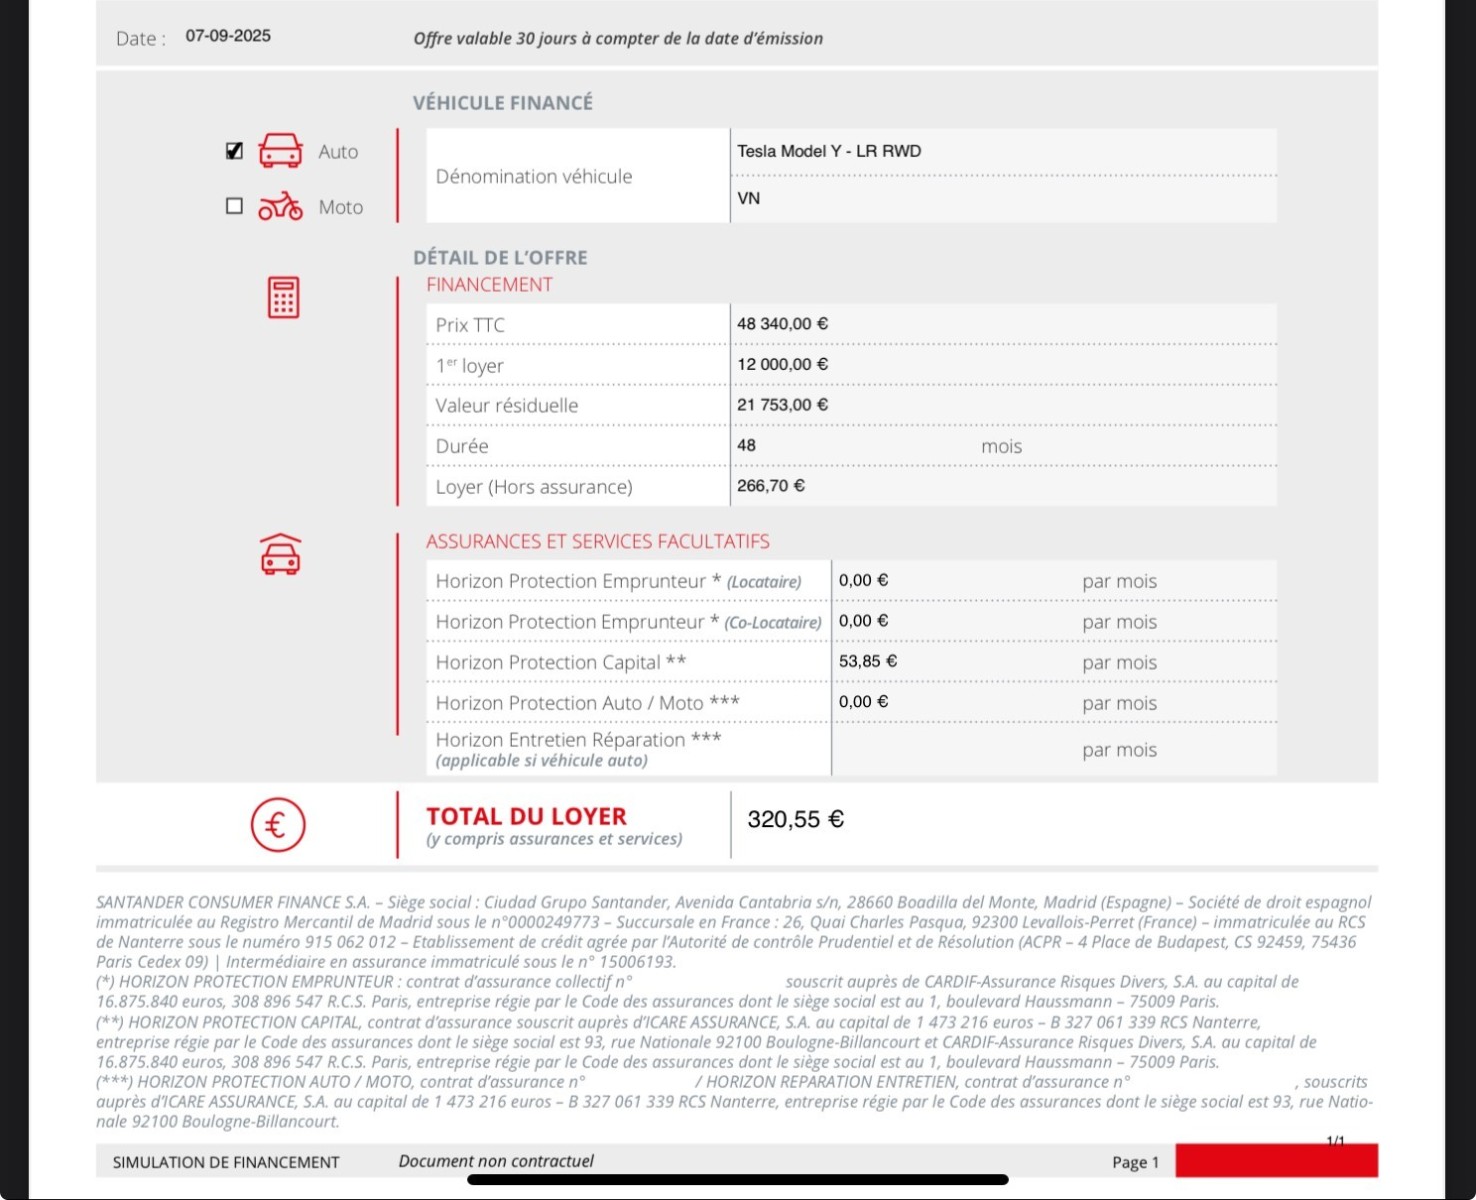This screenshot has height=1200, width=1476.
Task: Click the '1er loyer' row label
Action: tap(469, 366)
